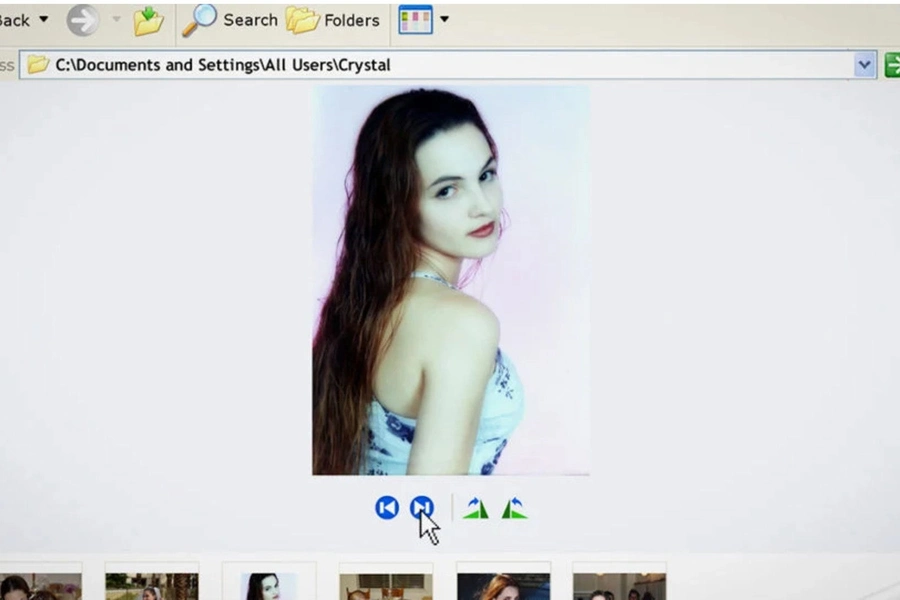Click the Up folder icon

click(148, 20)
